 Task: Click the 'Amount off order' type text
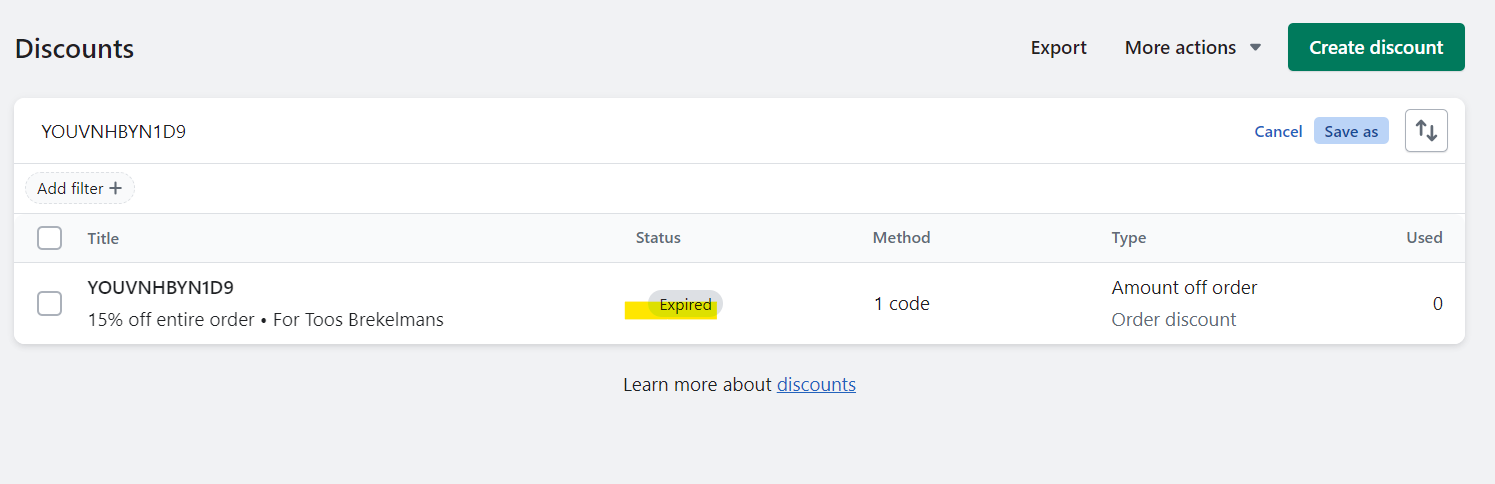click(x=1184, y=288)
